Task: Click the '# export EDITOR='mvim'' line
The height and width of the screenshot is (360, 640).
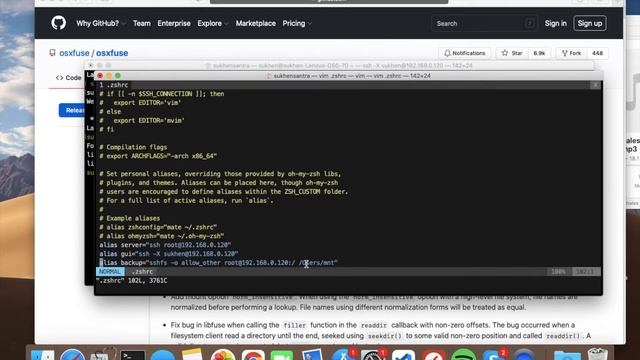Action: point(142,120)
